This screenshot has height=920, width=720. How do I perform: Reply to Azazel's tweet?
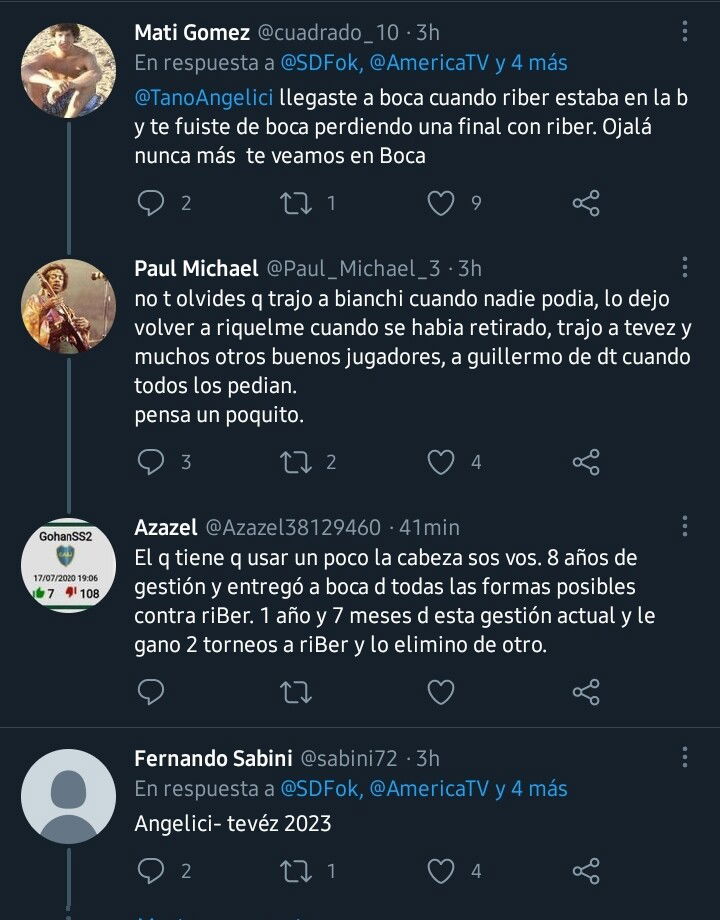point(150,691)
